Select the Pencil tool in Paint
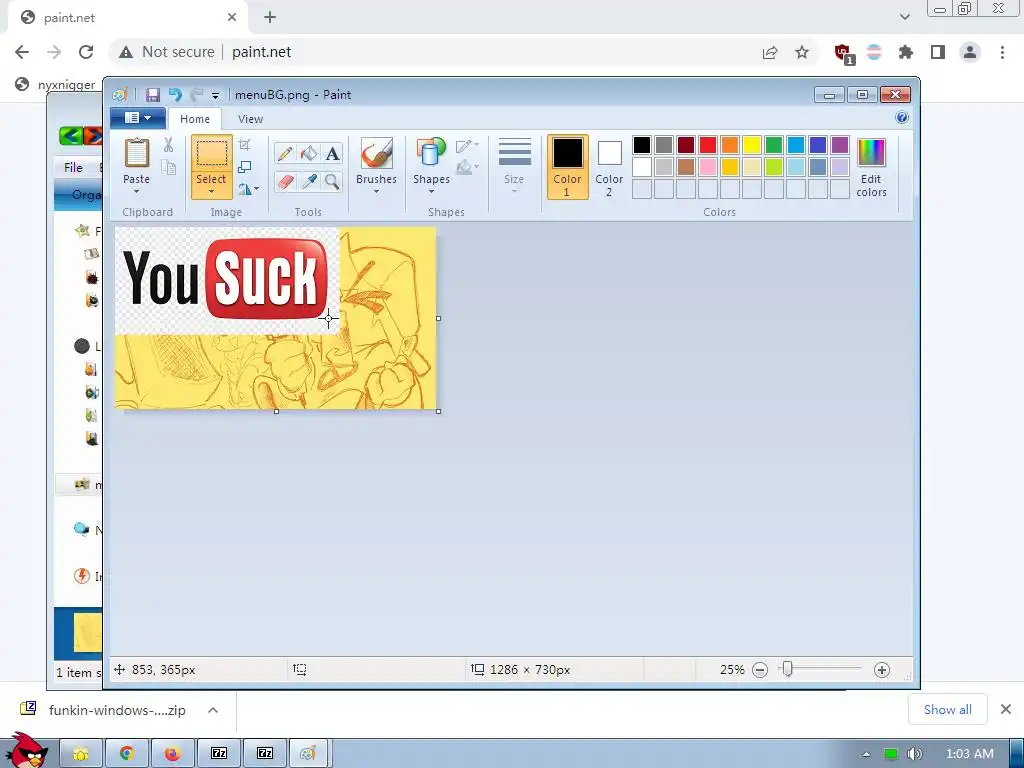Image resolution: width=1024 pixels, height=768 pixels. click(x=285, y=153)
